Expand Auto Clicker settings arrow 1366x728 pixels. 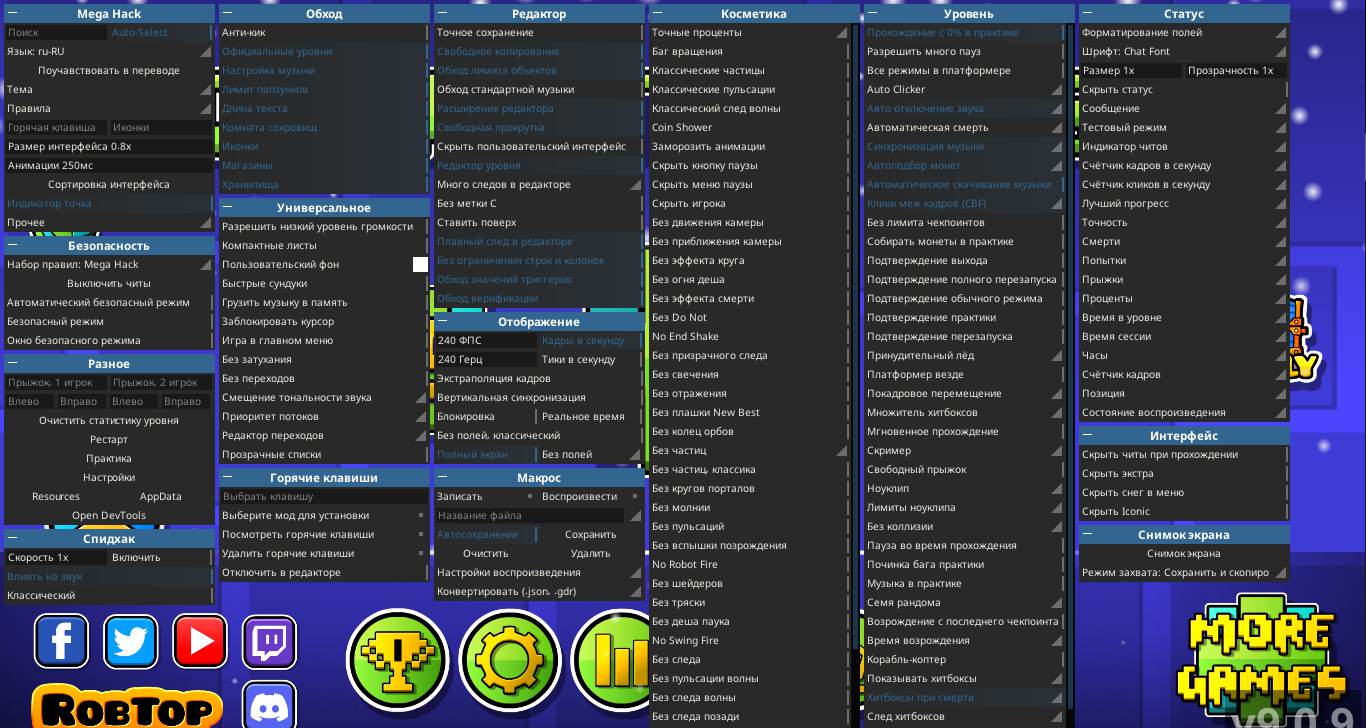click(1056, 90)
